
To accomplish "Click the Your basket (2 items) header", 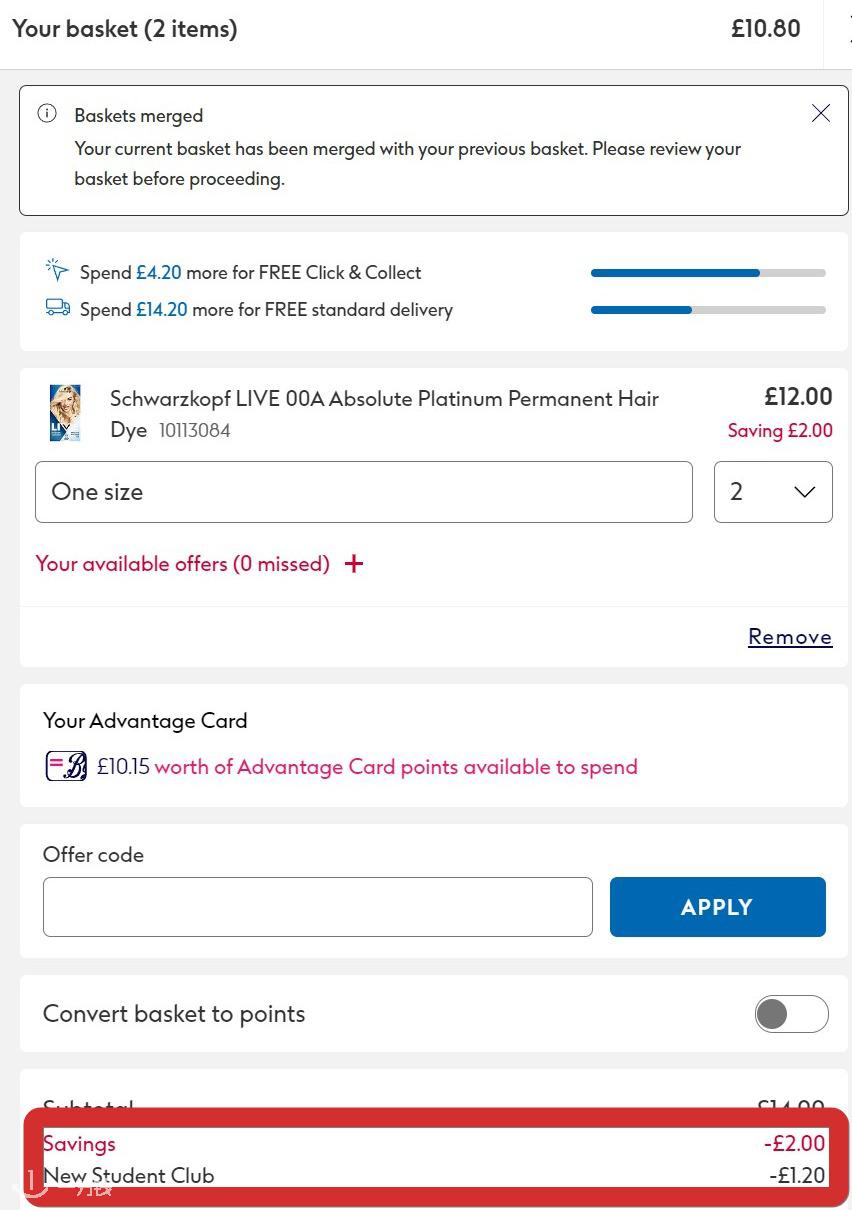I will point(125,29).
